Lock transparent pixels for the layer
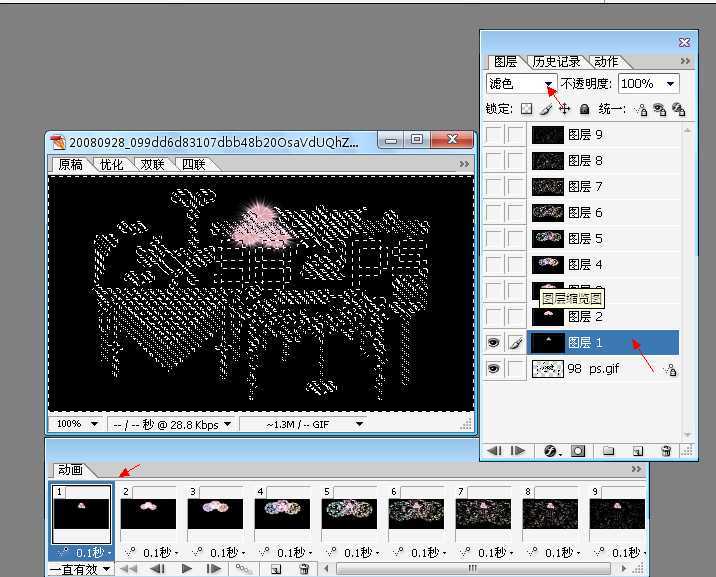Image resolution: width=716 pixels, height=577 pixels. pyautogui.click(x=526, y=109)
